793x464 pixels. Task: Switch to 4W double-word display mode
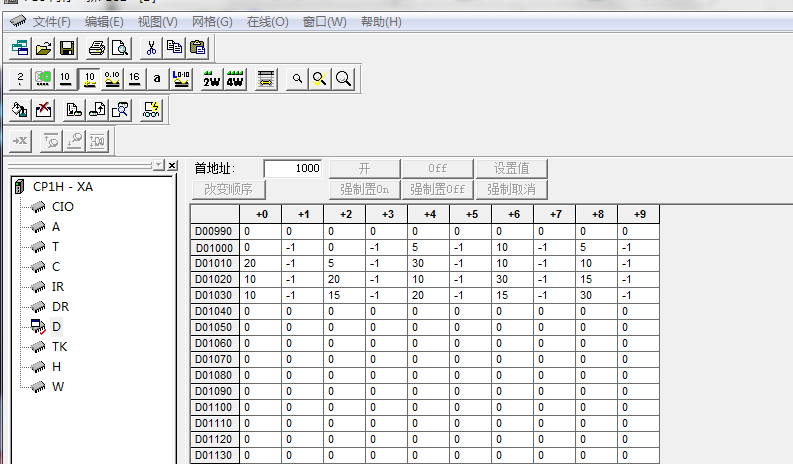click(x=235, y=79)
